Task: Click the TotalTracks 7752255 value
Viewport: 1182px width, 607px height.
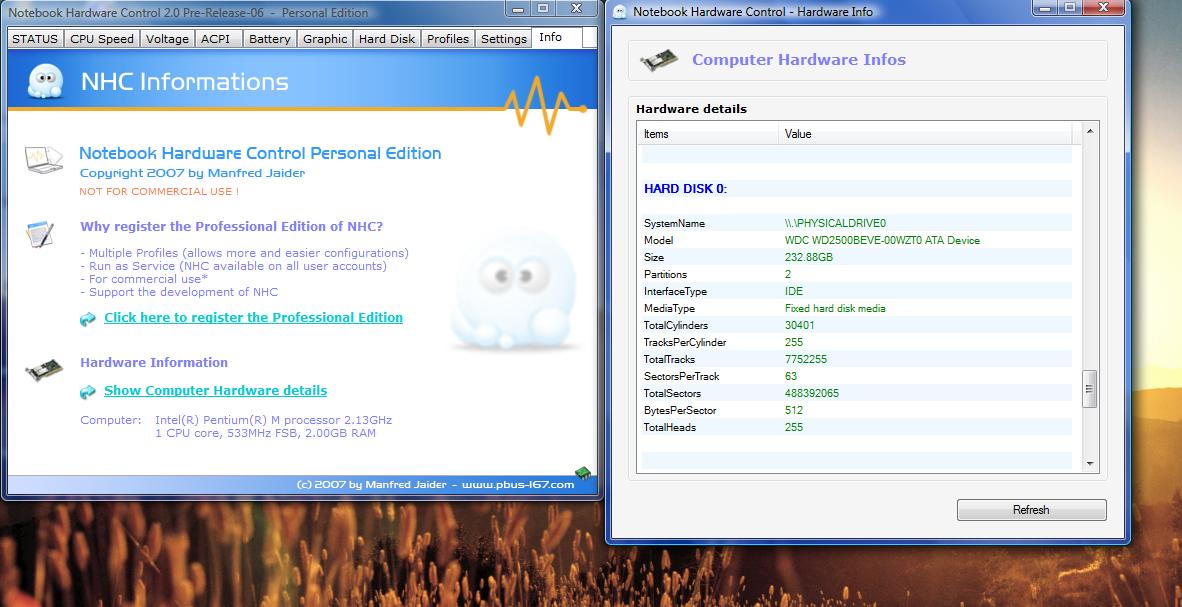Action: [806, 359]
